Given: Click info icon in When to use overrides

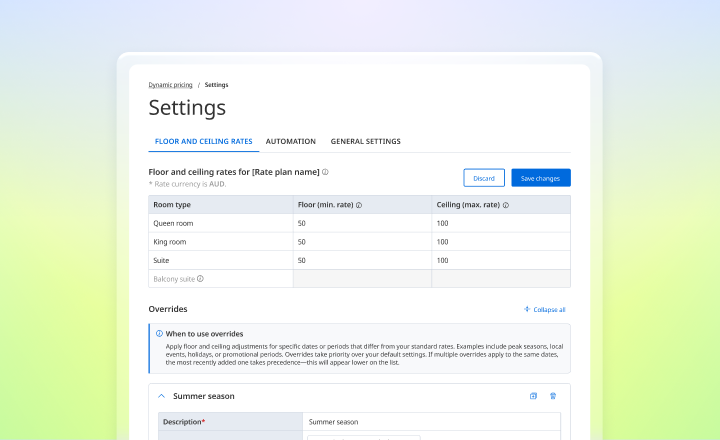Looking at the screenshot, I should (x=159, y=333).
